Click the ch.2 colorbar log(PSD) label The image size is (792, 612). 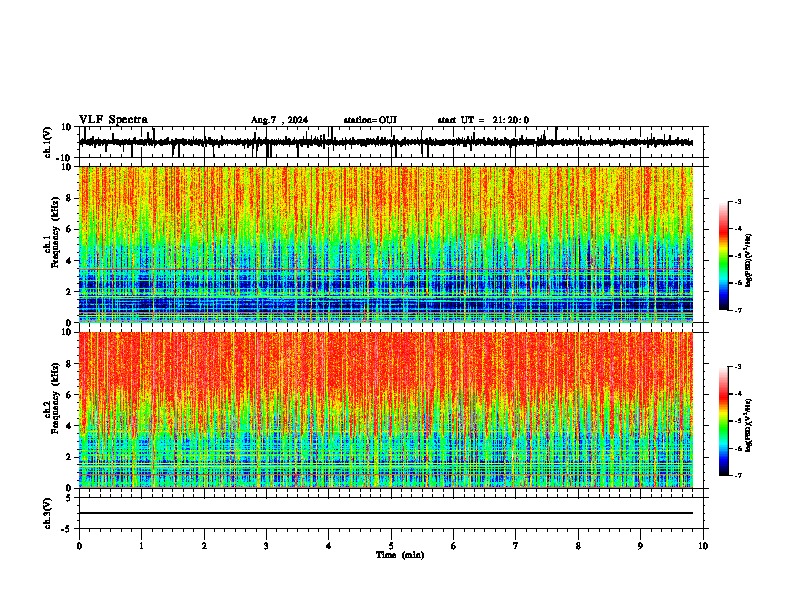(x=749, y=425)
